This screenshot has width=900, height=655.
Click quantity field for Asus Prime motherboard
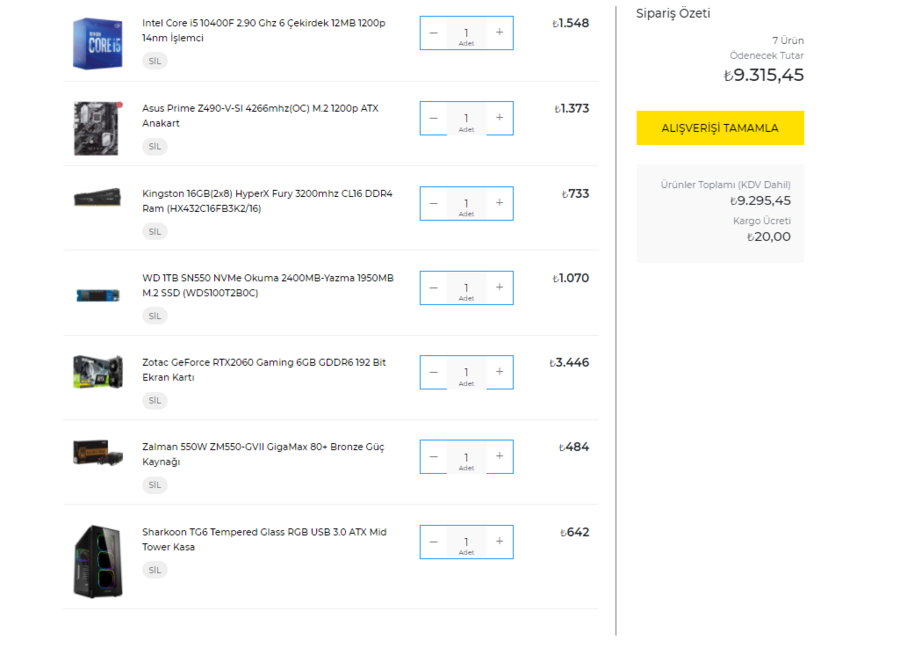[x=466, y=118]
